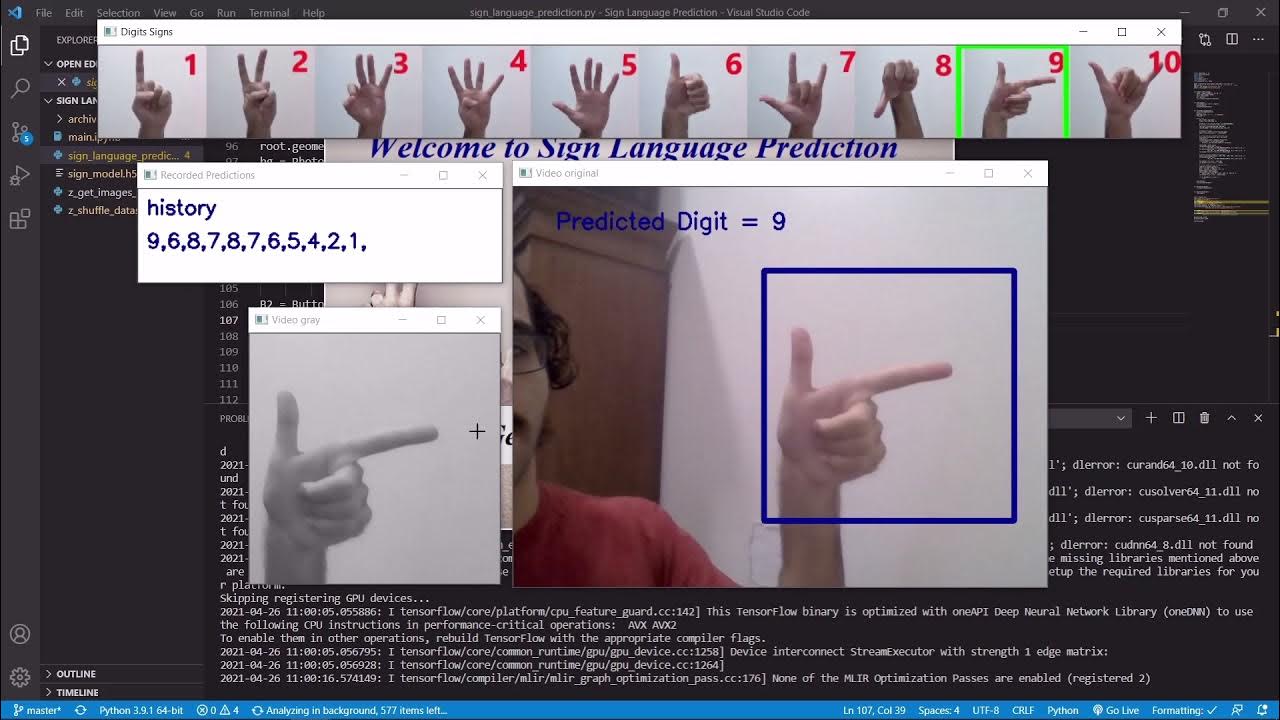Open the Go menu
The width and height of the screenshot is (1280, 720).
click(x=196, y=13)
